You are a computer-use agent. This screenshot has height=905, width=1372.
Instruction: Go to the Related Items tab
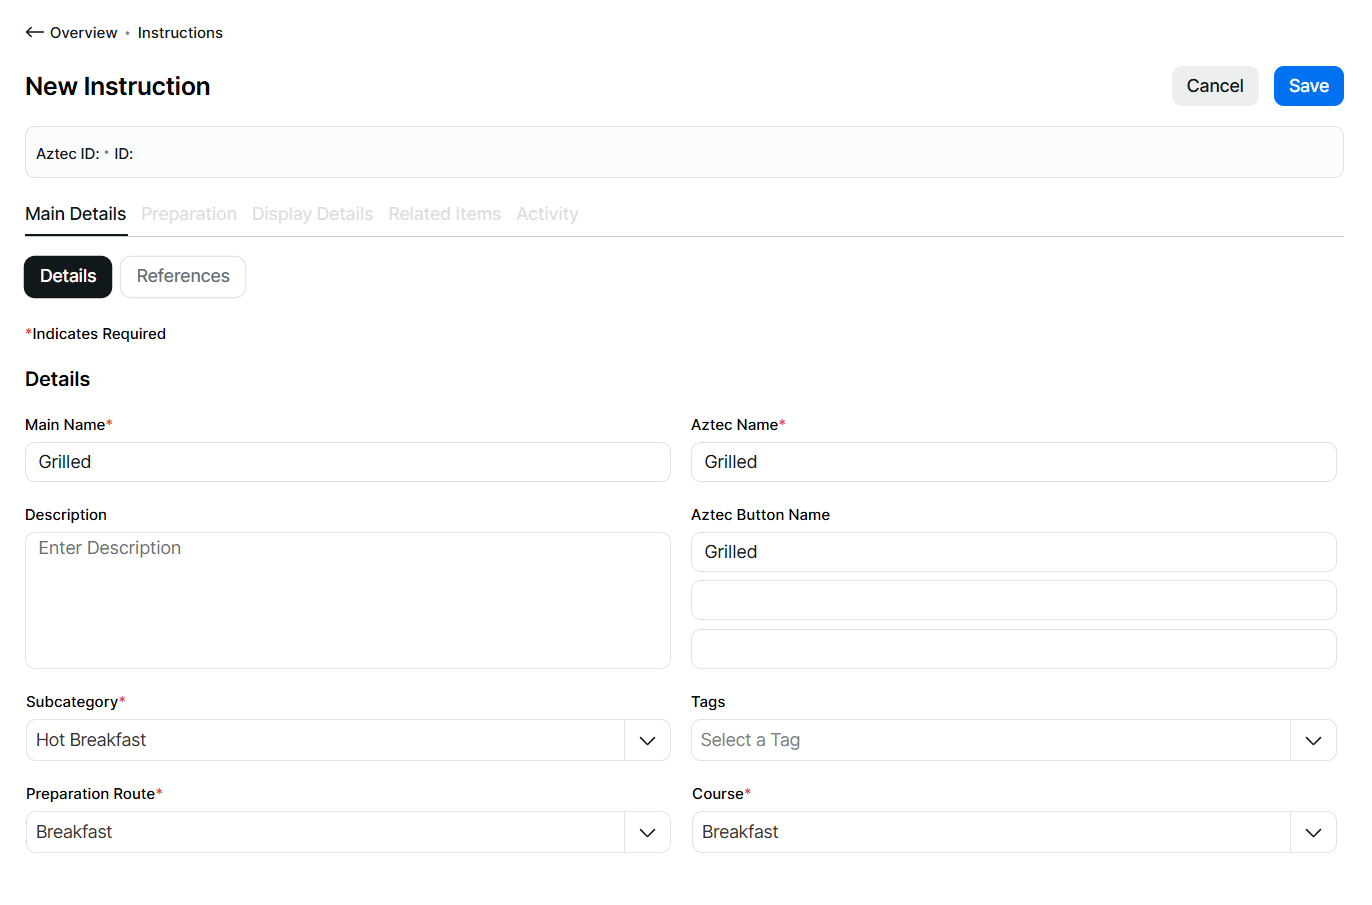coord(444,214)
